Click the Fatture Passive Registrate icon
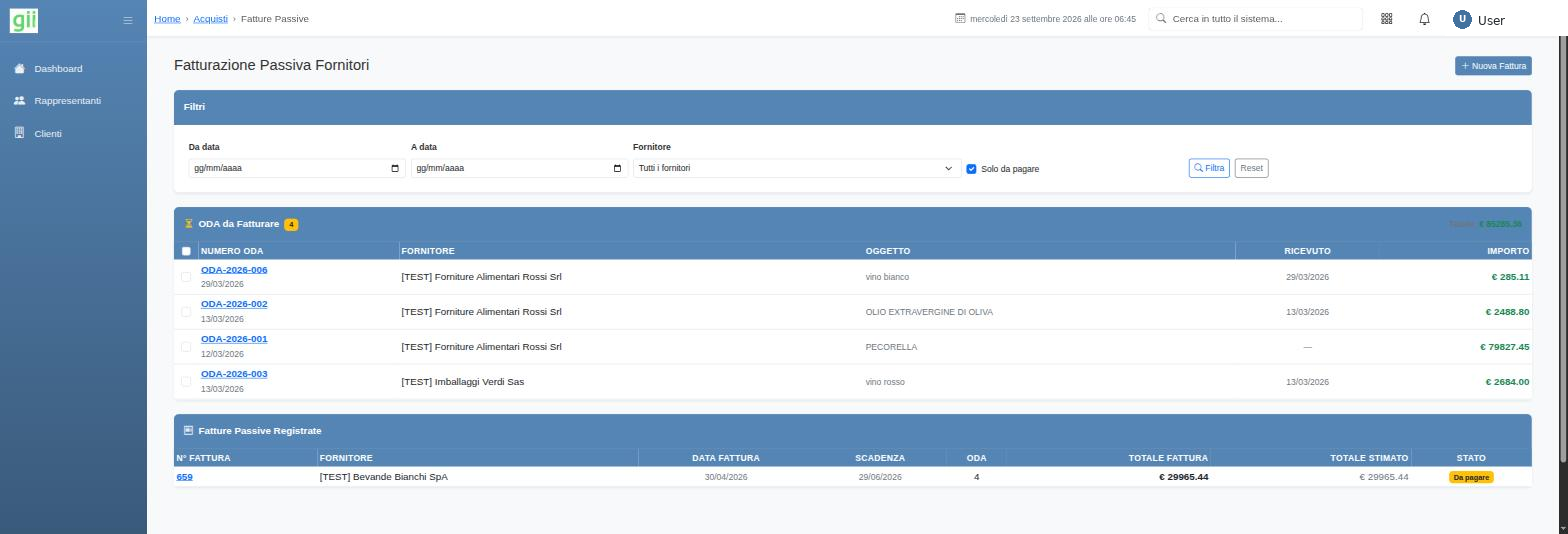Viewport: 1568px width, 534px height. (x=188, y=430)
